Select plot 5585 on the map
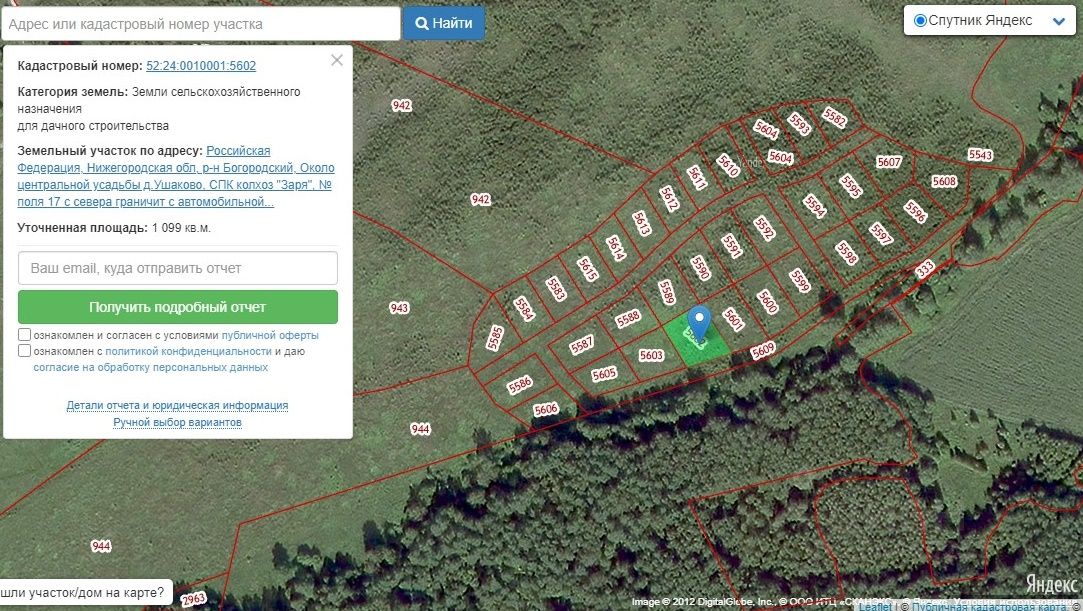Image resolution: width=1083 pixels, height=611 pixels. click(x=495, y=338)
